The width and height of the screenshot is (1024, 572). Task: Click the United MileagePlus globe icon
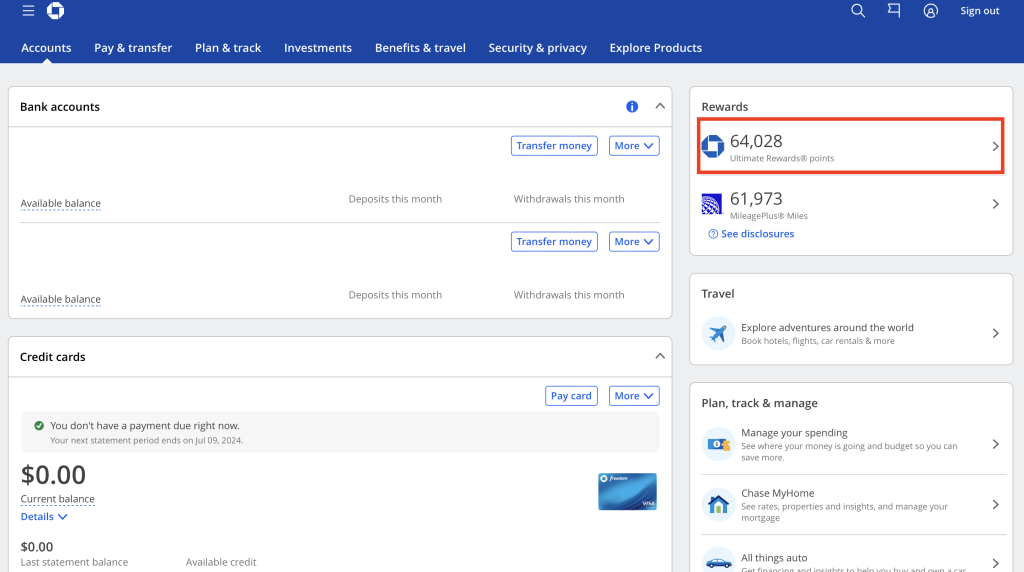click(712, 204)
